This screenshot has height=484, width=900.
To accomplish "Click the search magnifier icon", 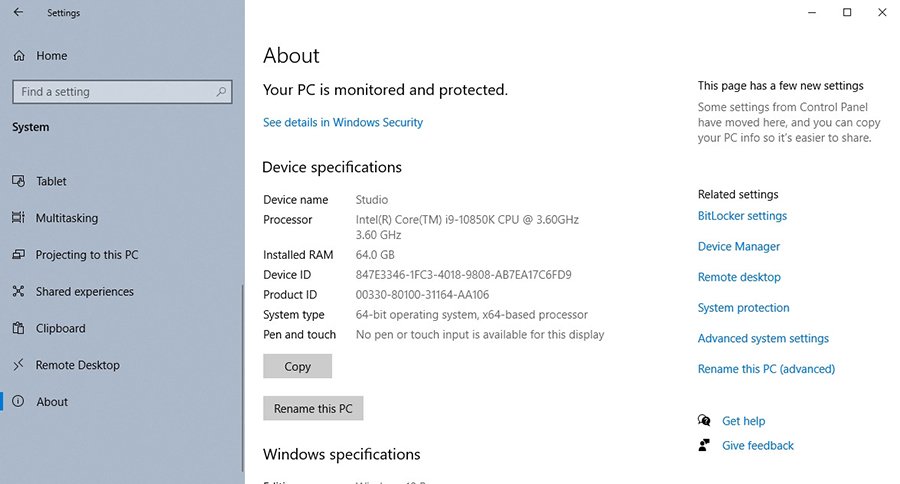I will pos(222,92).
